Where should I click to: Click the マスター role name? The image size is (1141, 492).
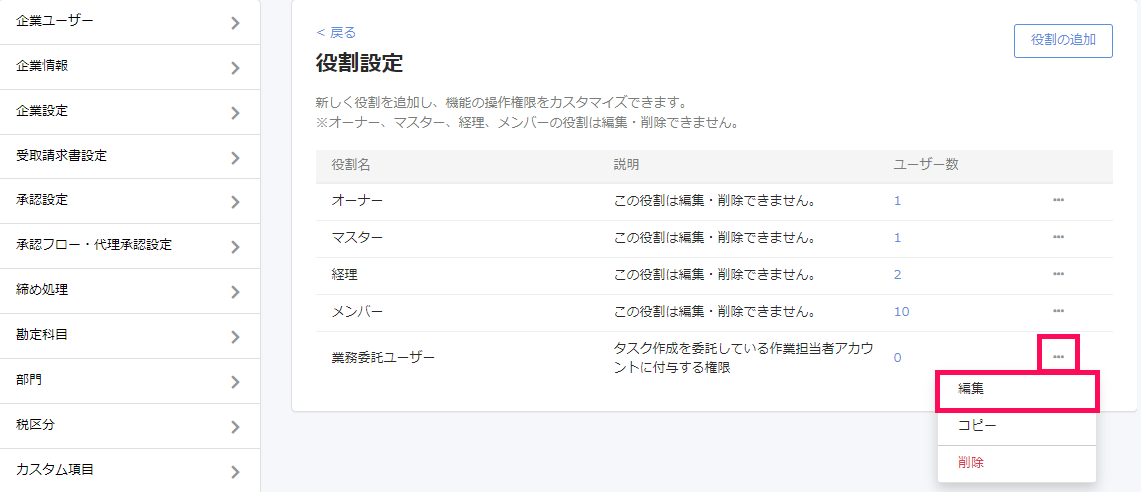tap(357, 238)
